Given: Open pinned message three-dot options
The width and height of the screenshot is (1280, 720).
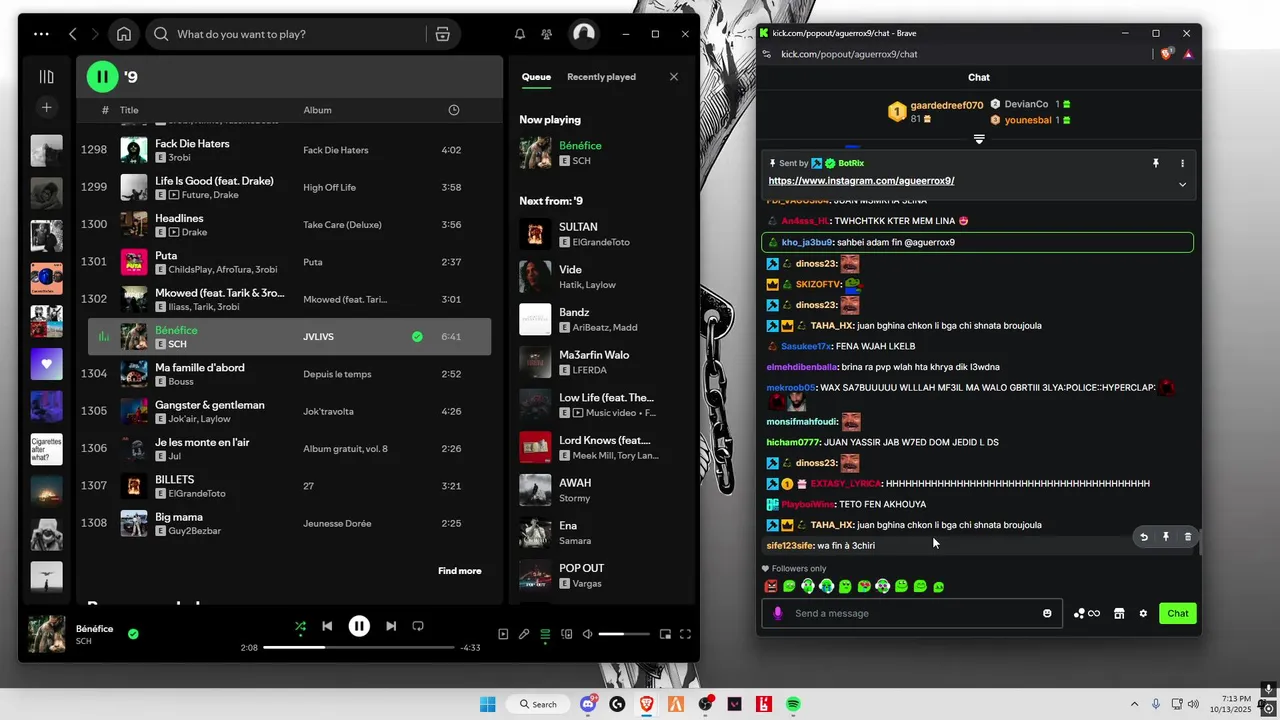Looking at the screenshot, I should tap(1182, 163).
